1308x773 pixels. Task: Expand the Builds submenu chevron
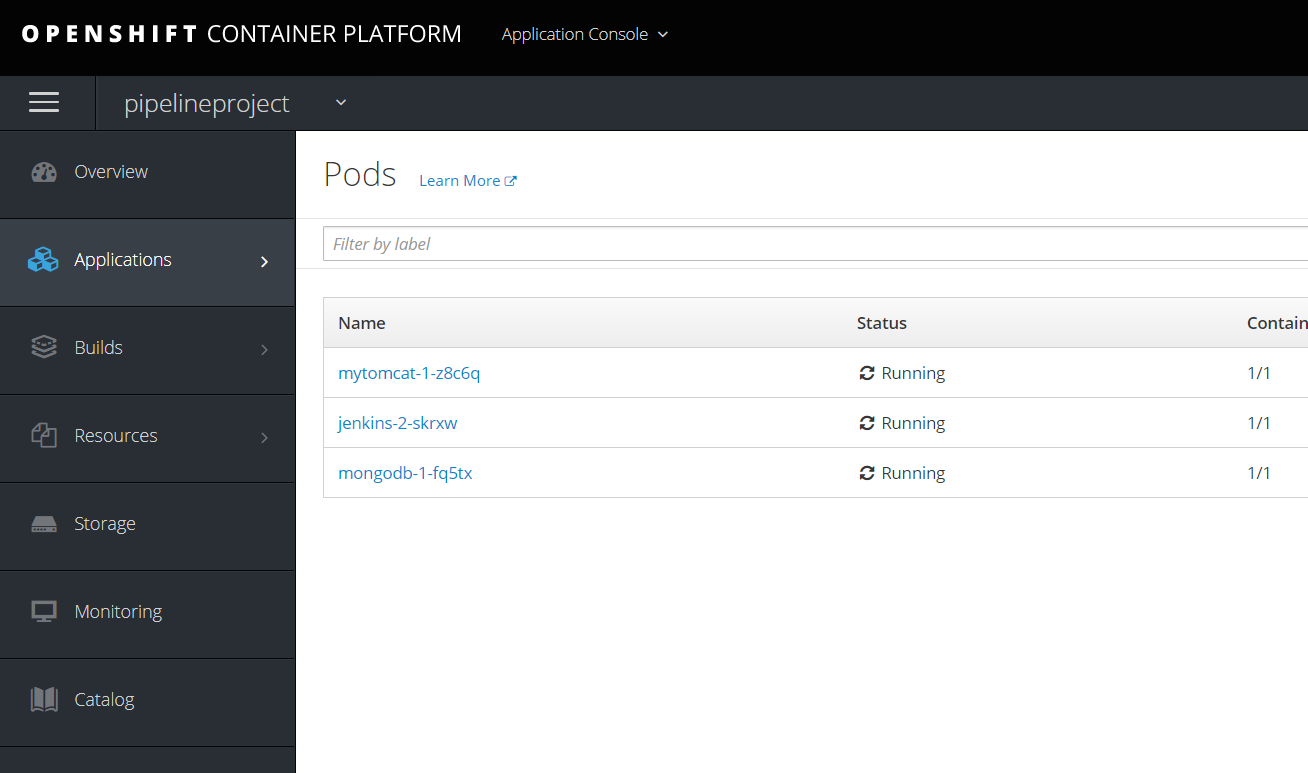point(264,349)
